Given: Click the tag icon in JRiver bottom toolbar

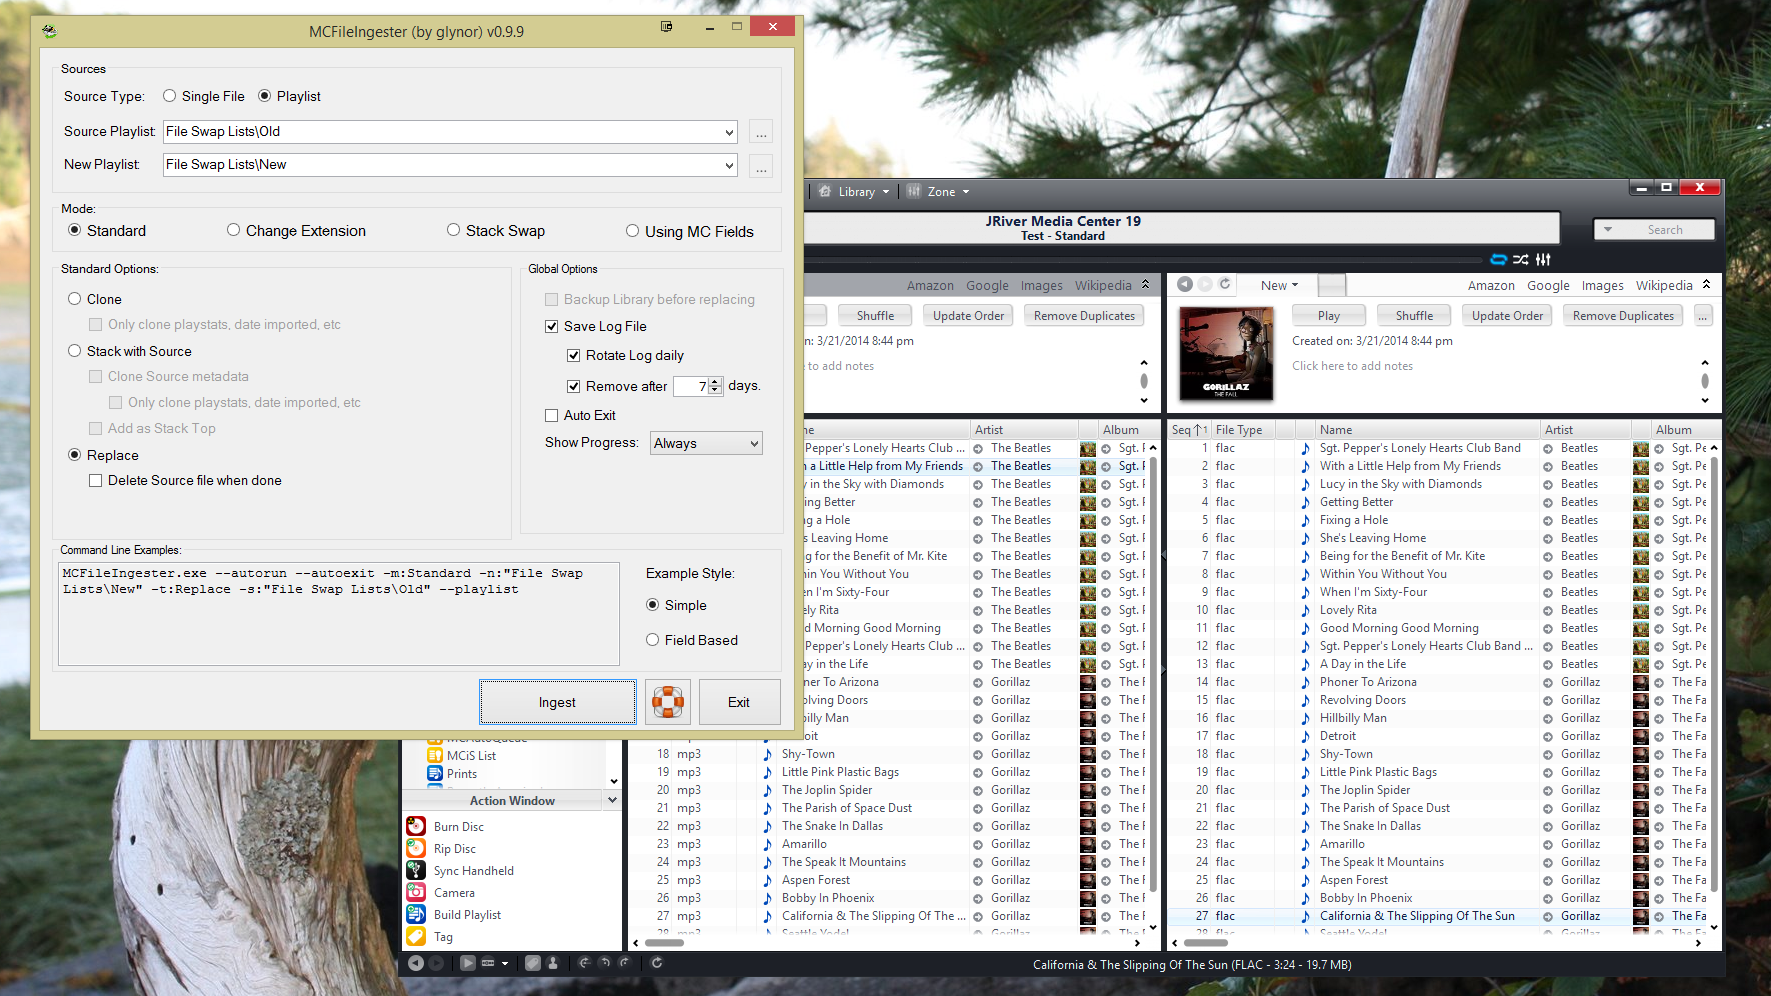Looking at the screenshot, I should [533, 963].
